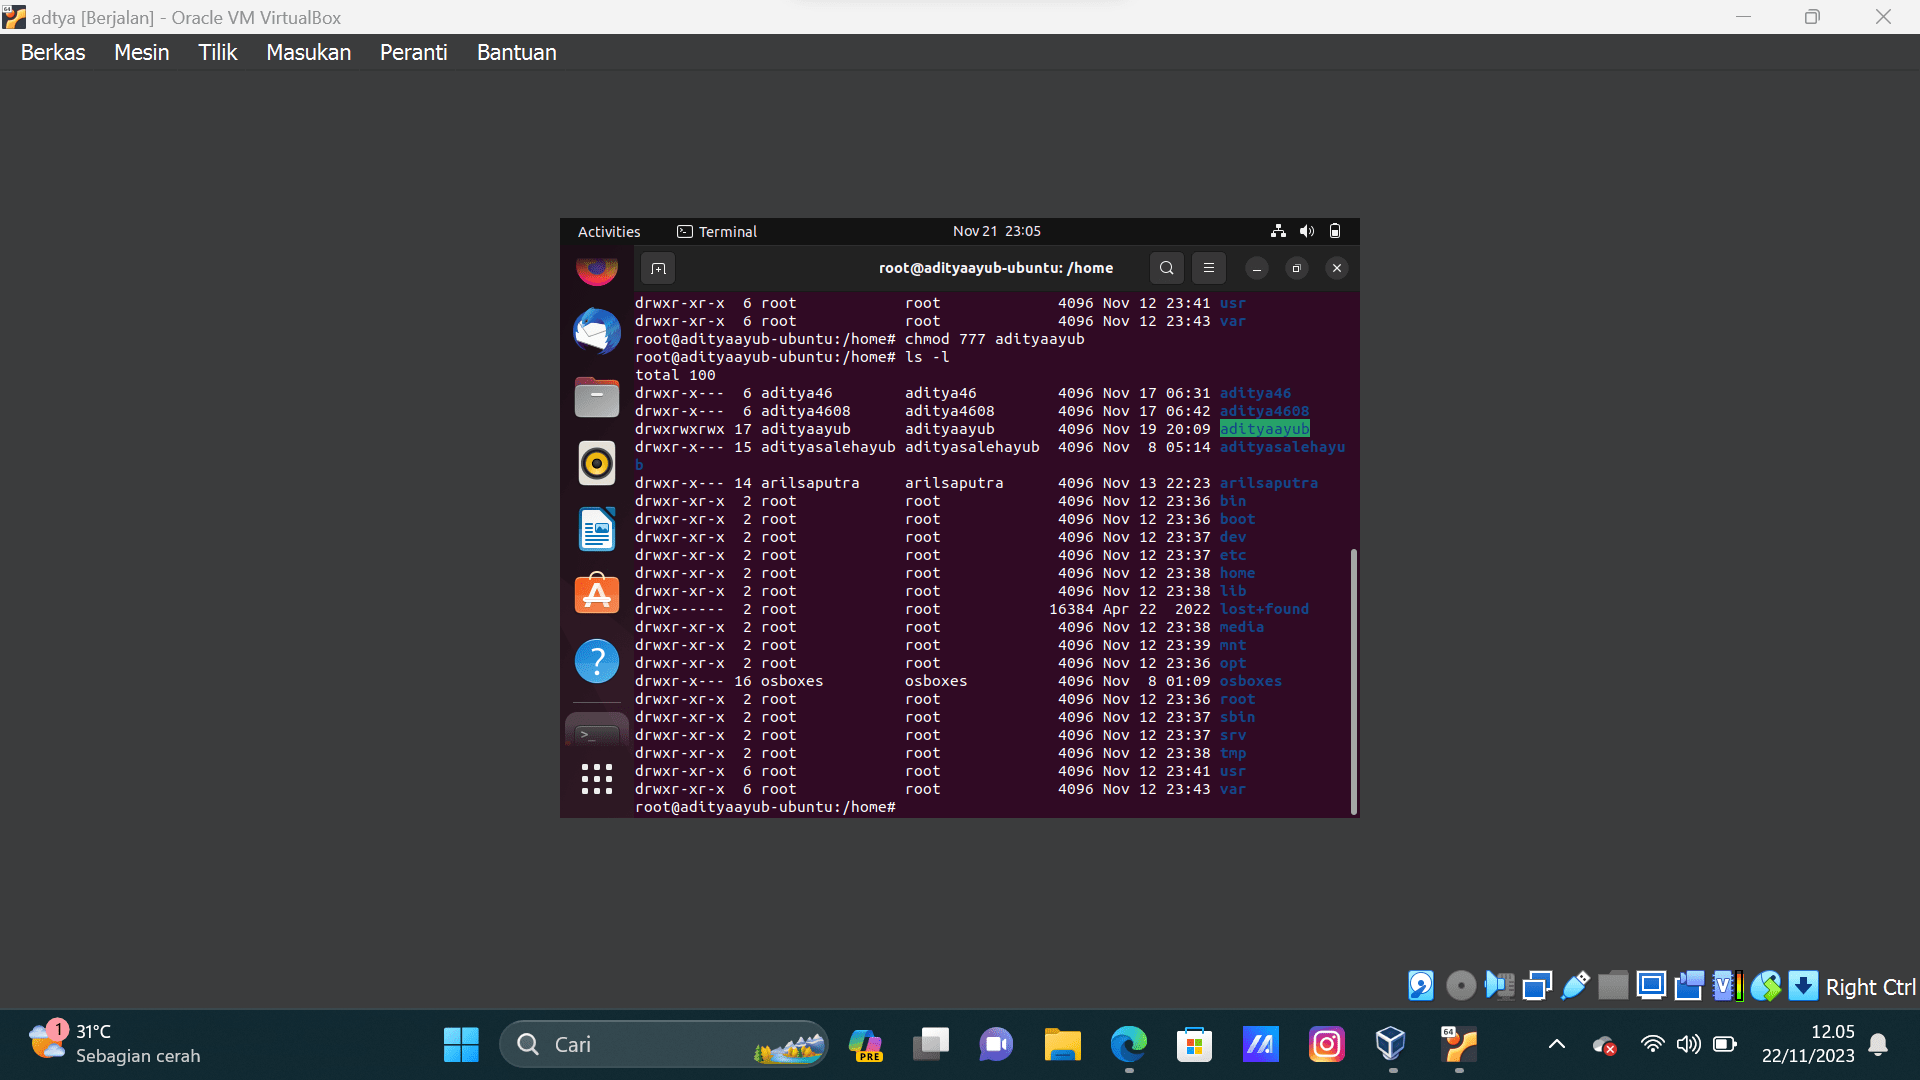Click VirtualBox mouse integration indicator
The width and height of the screenshot is (1920, 1080).
coord(1765,986)
